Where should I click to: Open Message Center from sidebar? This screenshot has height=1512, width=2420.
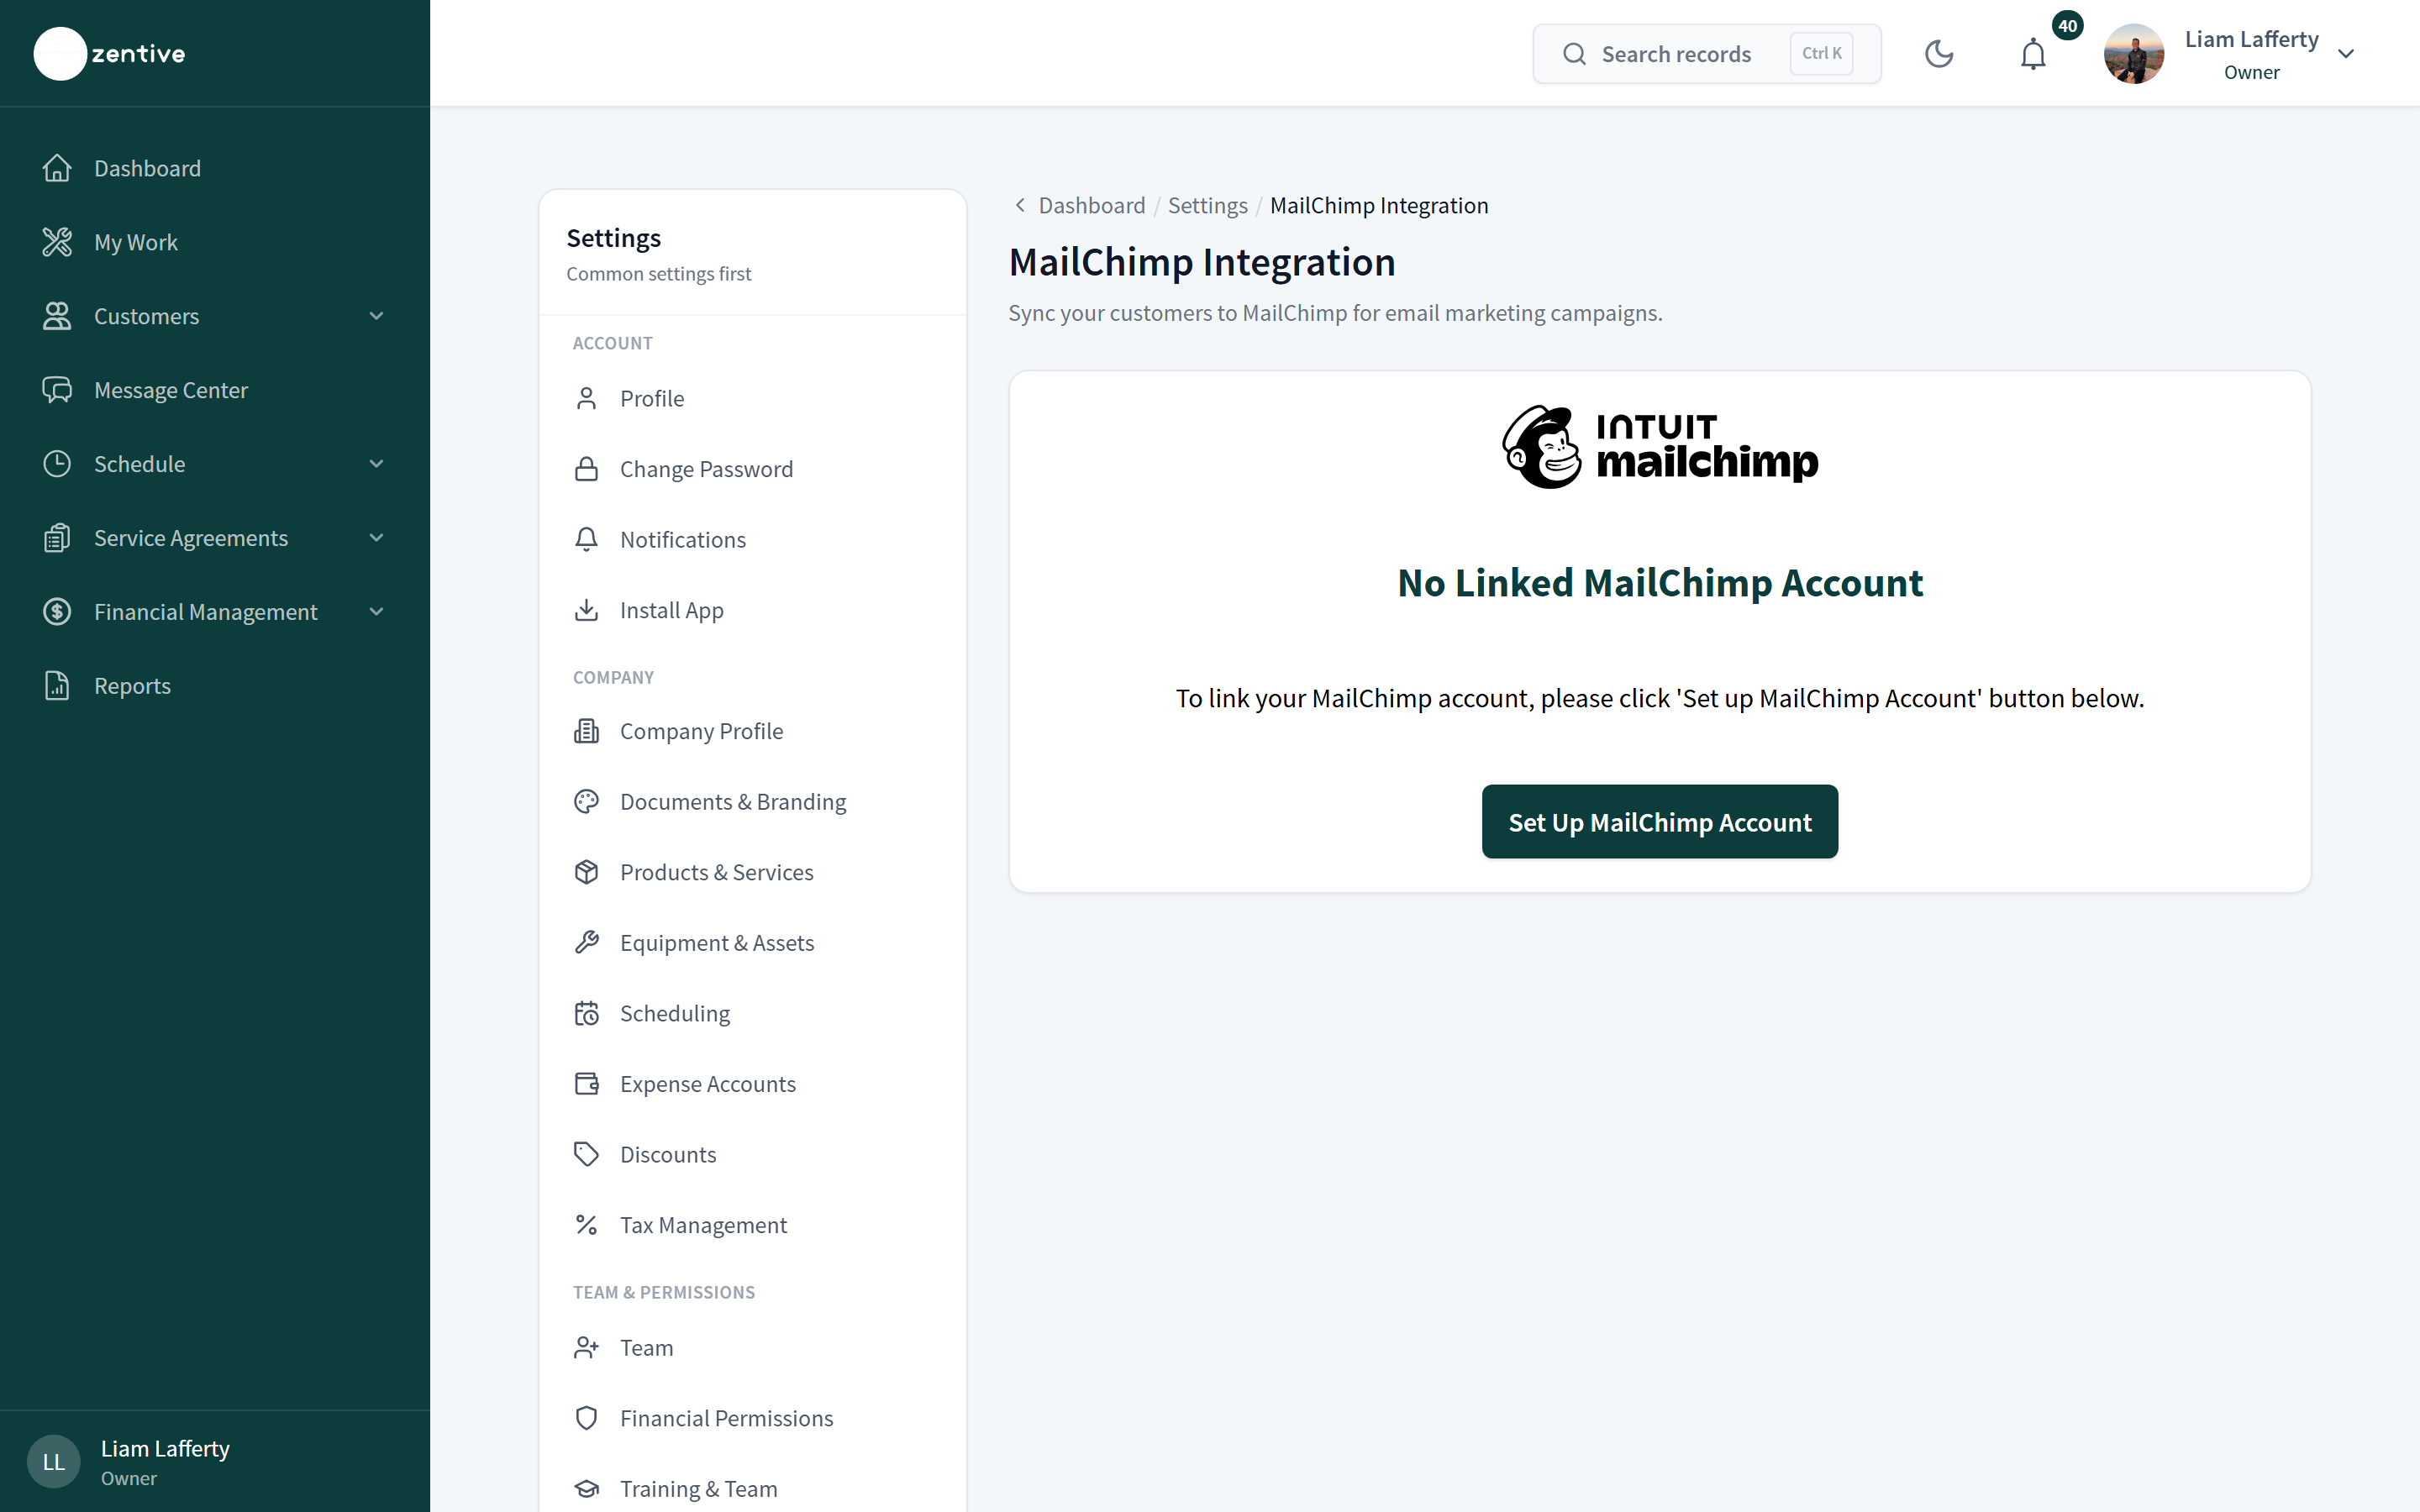click(x=215, y=390)
